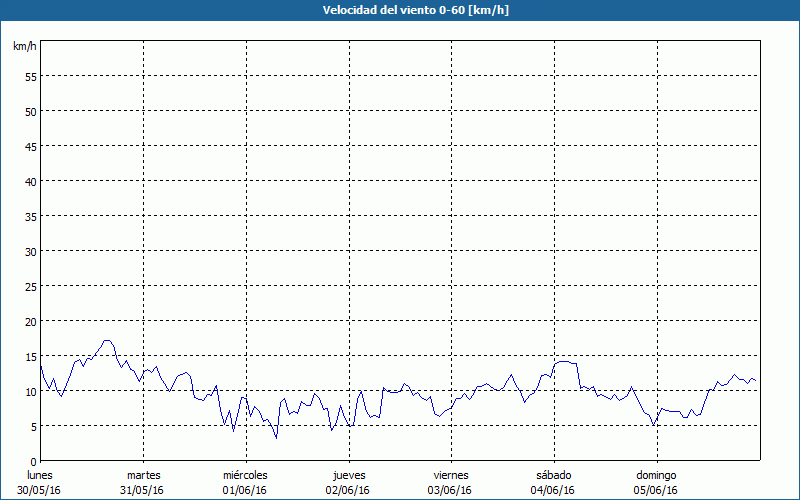Click the km/h unit label above the axis
The width and height of the screenshot is (800, 500).
click(x=25, y=47)
